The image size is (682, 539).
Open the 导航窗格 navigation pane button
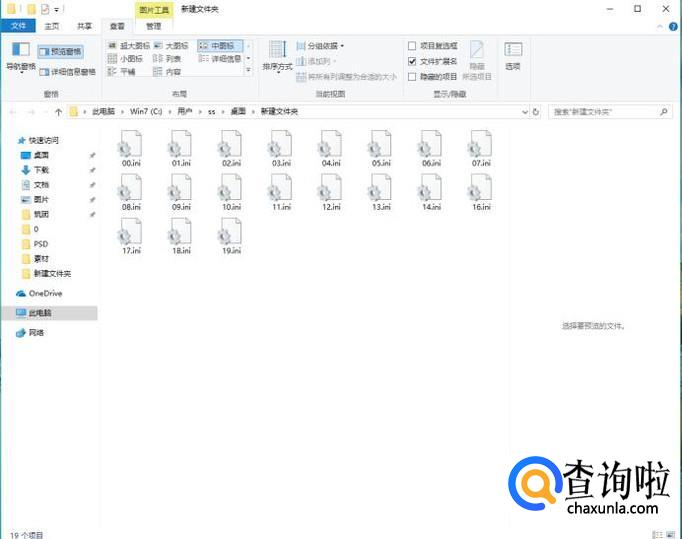coord(20,56)
